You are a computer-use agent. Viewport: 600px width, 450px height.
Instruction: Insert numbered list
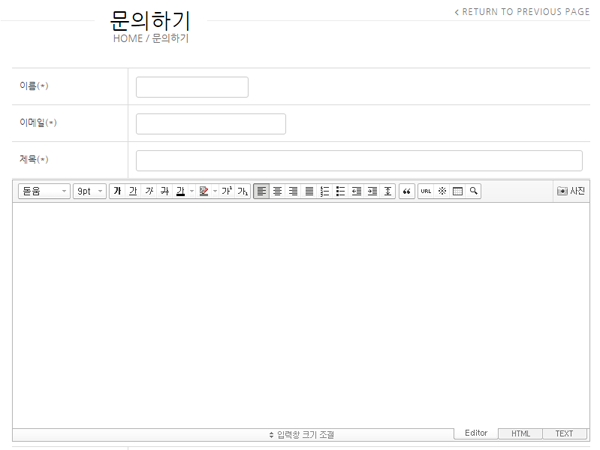click(325, 191)
